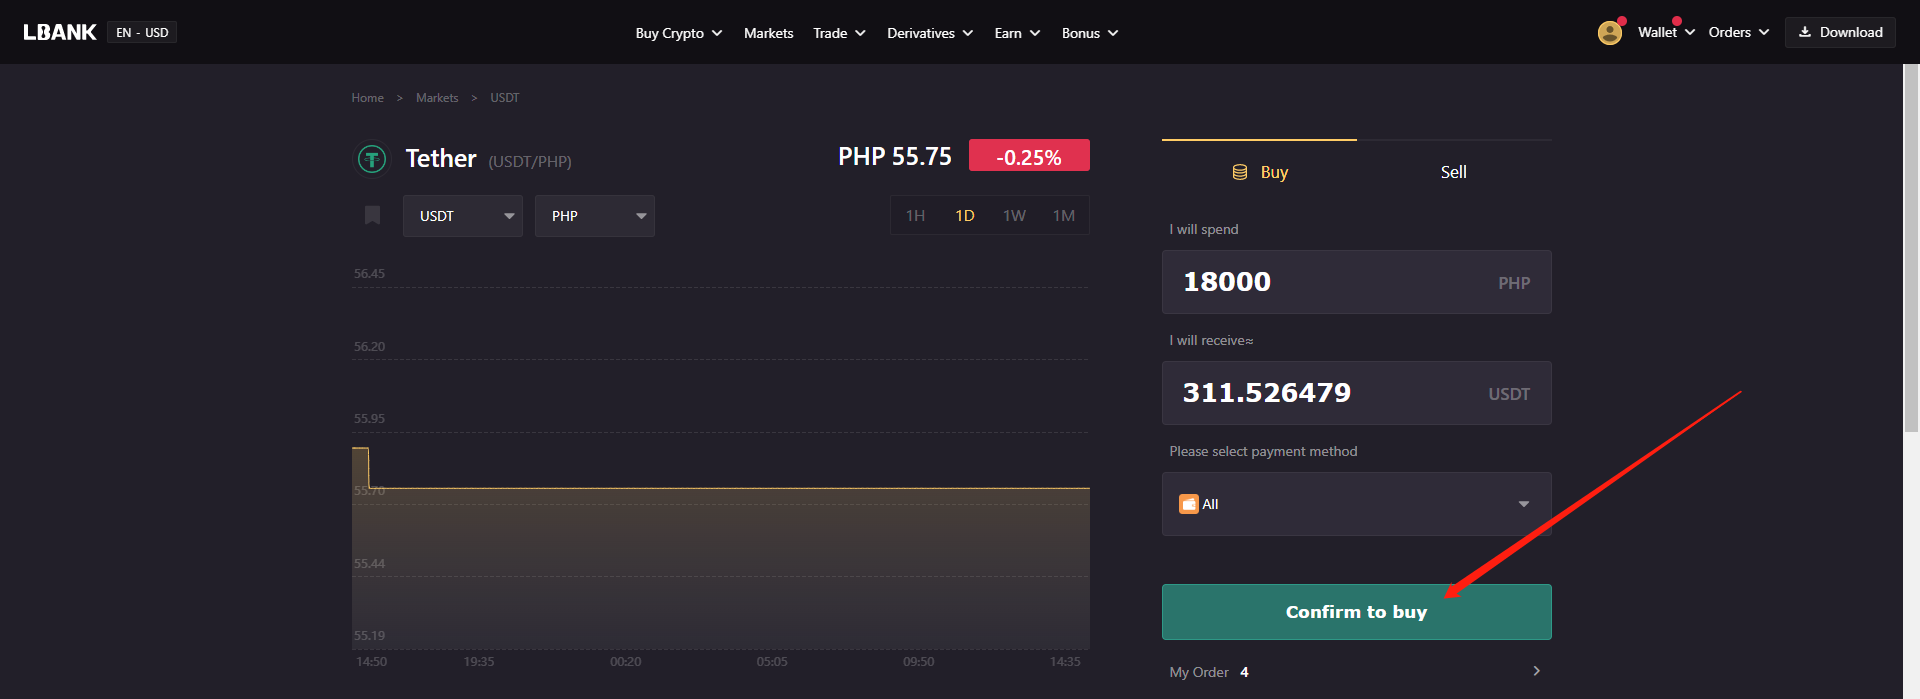The width and height of the screenshot is (1920, 699).
Task: Expand the Buy Crypto menu
Action: click(679, 33)
